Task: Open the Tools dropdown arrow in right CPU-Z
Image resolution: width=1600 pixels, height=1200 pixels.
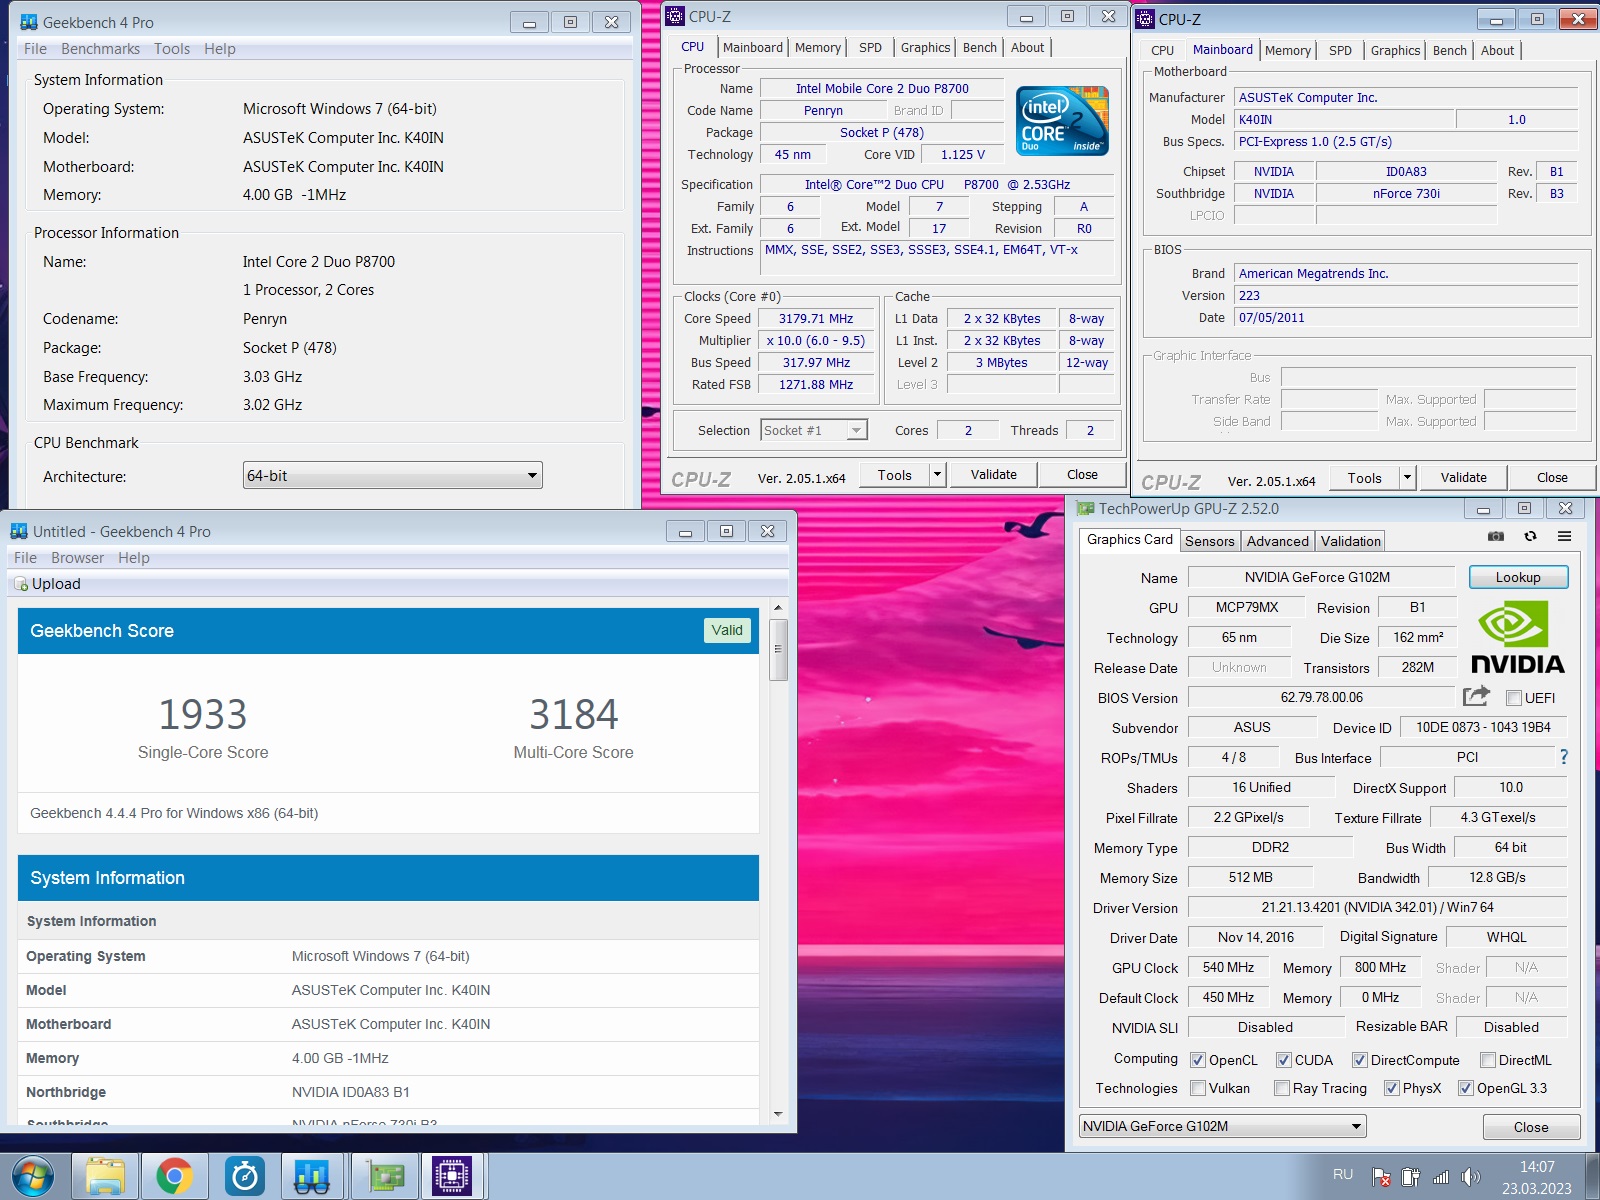Action: coord(1407,478)
